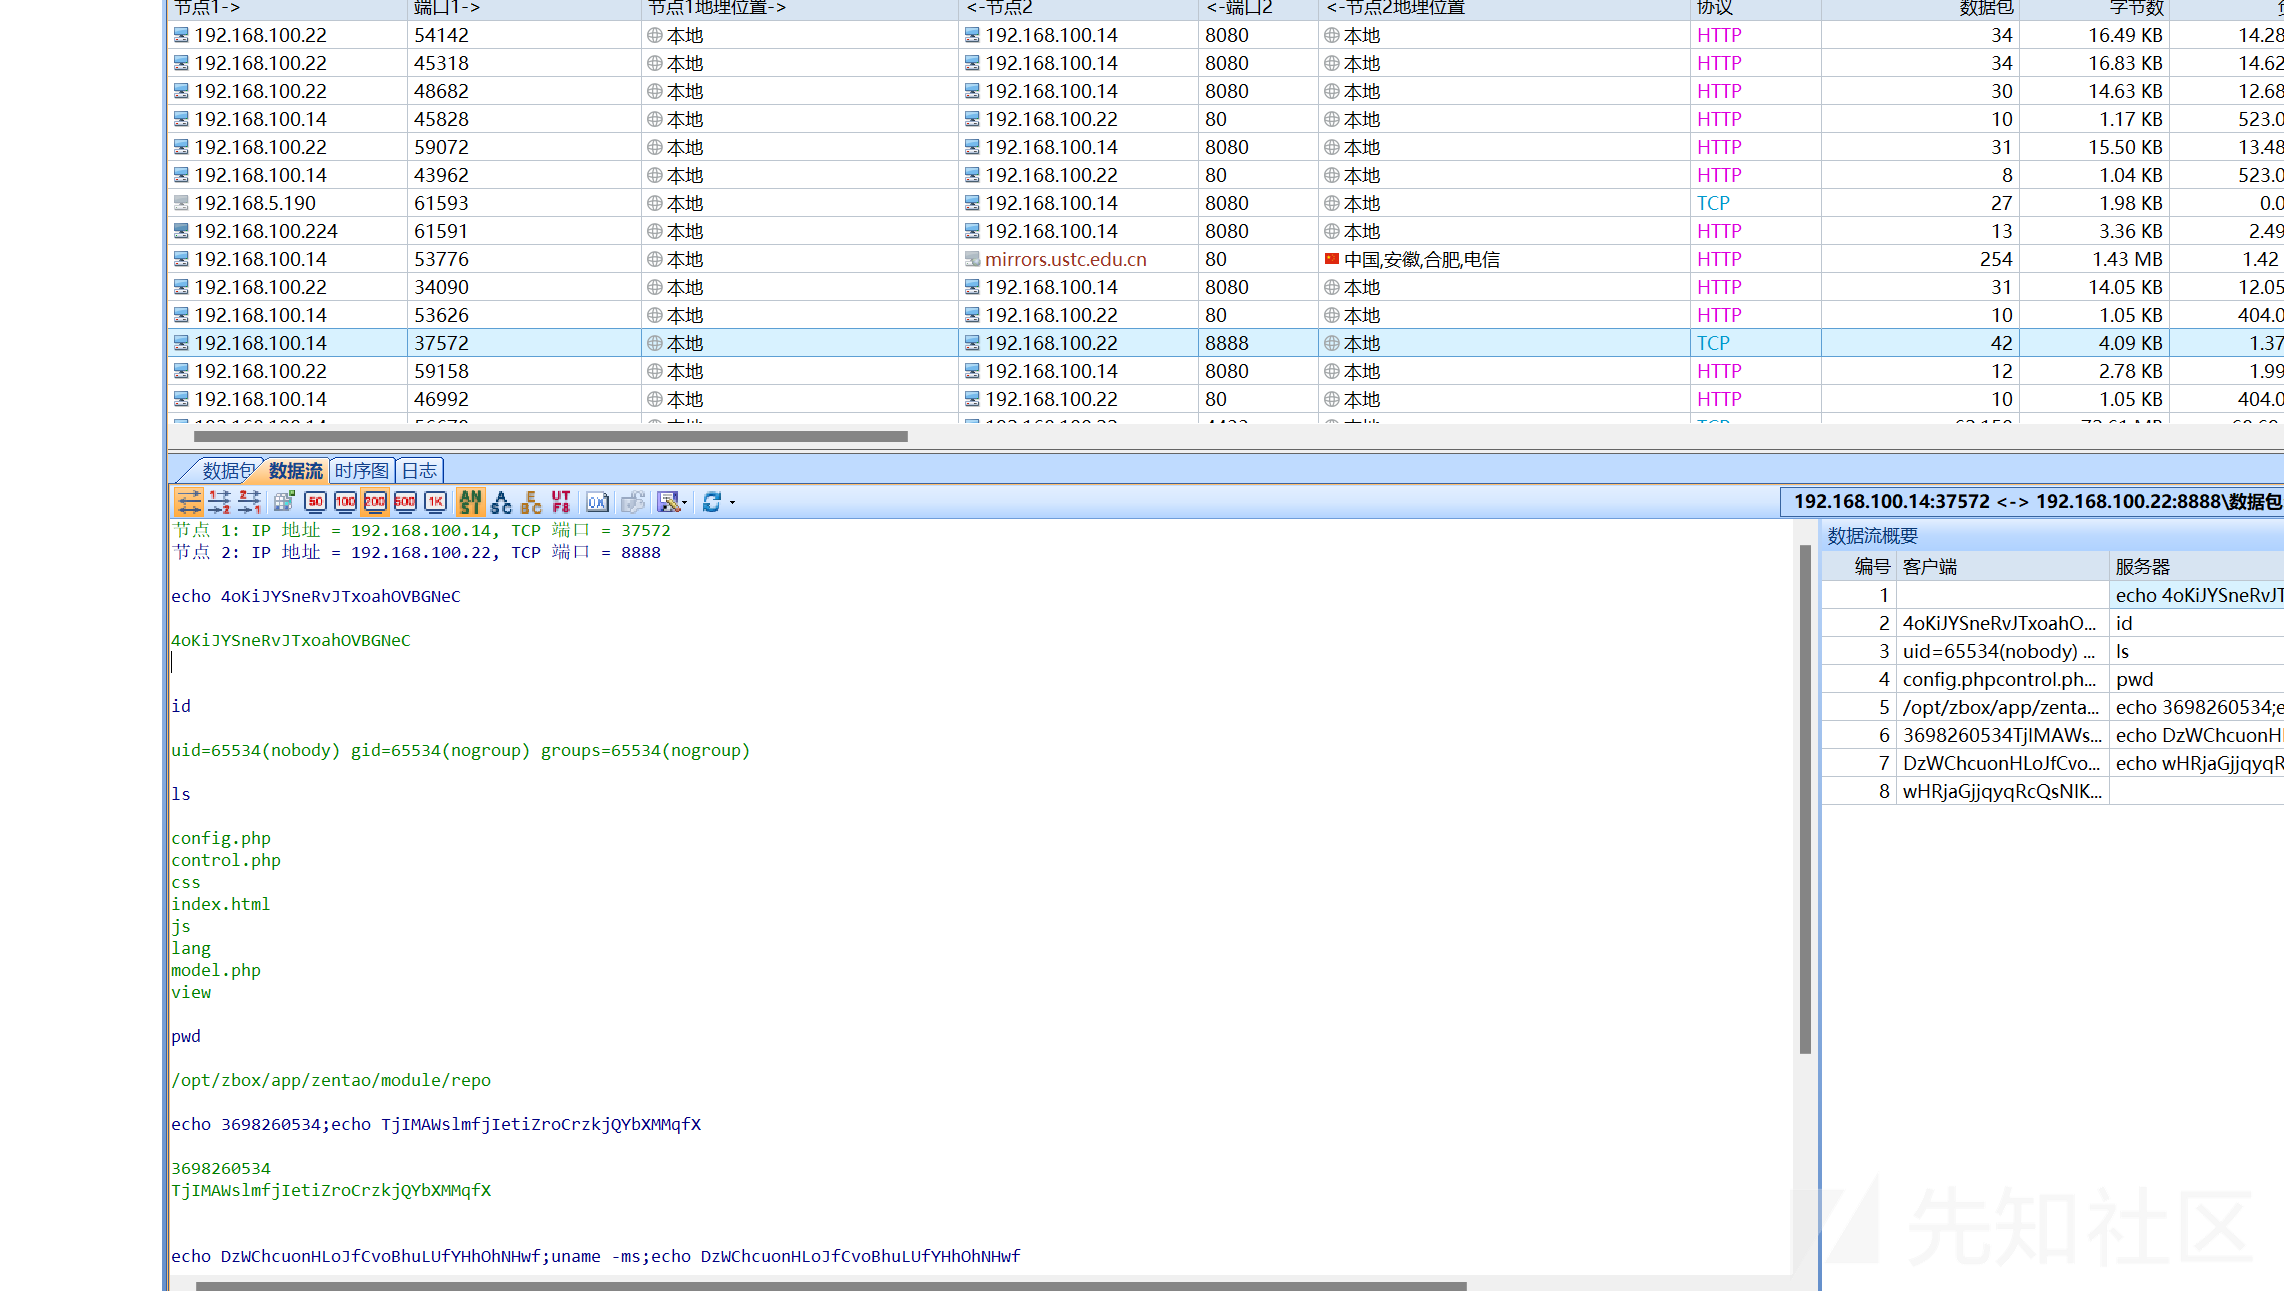Show node 2 to node 1 flow only
Image resolution: width=2284 pixels, height=1291 pixels.
pos(249,502)
